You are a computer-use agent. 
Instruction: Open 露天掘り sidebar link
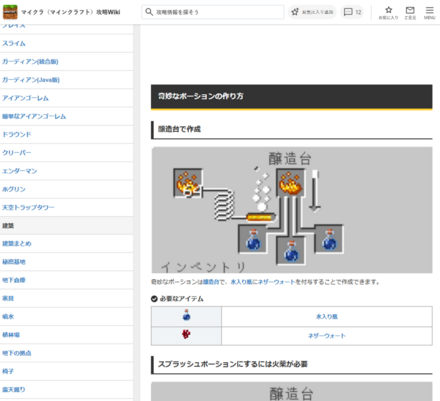[x=14, y=389]
